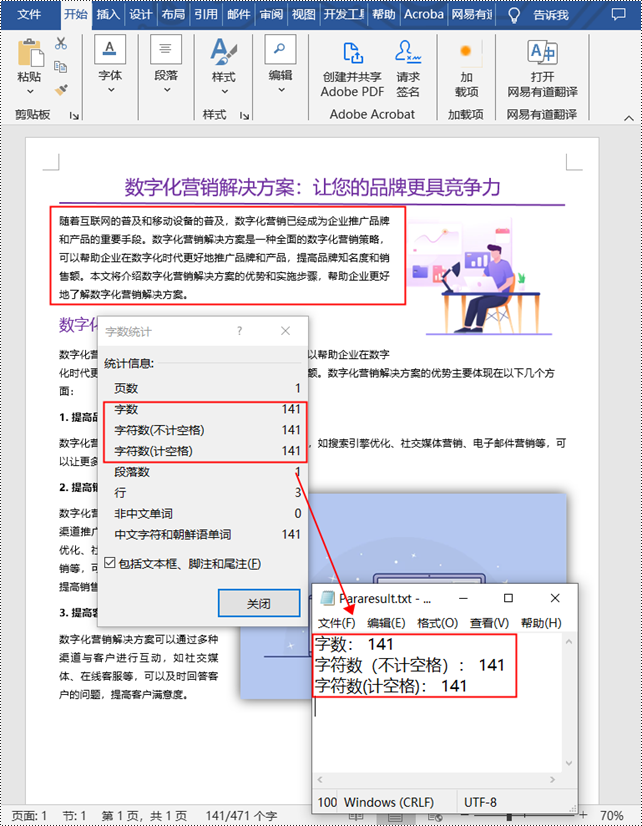Switch to the 插入 Insert tab

(108, 15)
